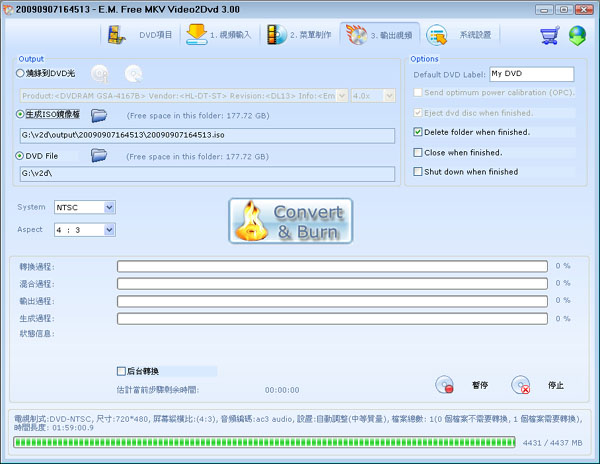Screen dimensions: 600x464
Task: Select the generate ISO image radio option
Action: (x=20, y=114)
